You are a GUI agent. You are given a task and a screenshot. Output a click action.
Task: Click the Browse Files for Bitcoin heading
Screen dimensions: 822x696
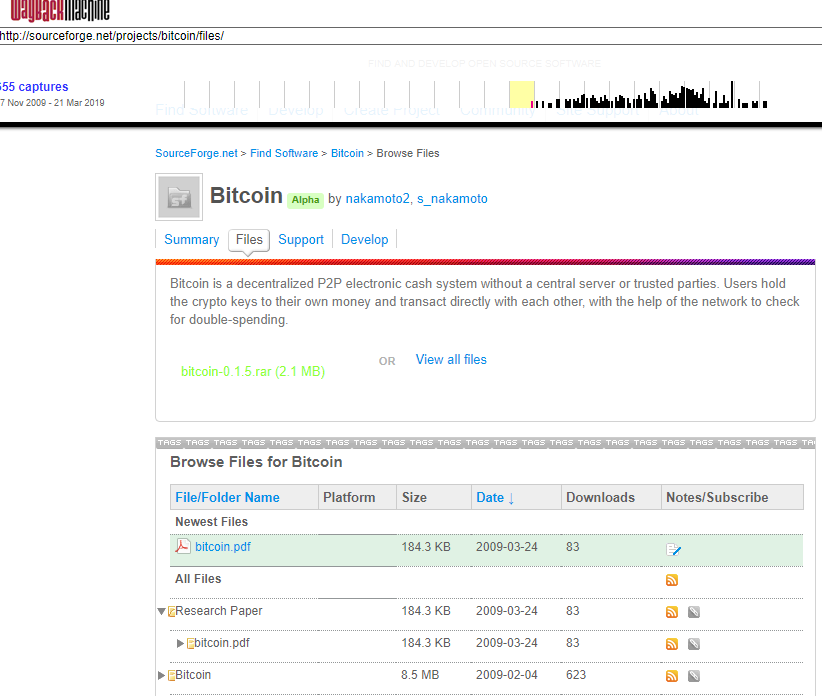coord(256,462)
